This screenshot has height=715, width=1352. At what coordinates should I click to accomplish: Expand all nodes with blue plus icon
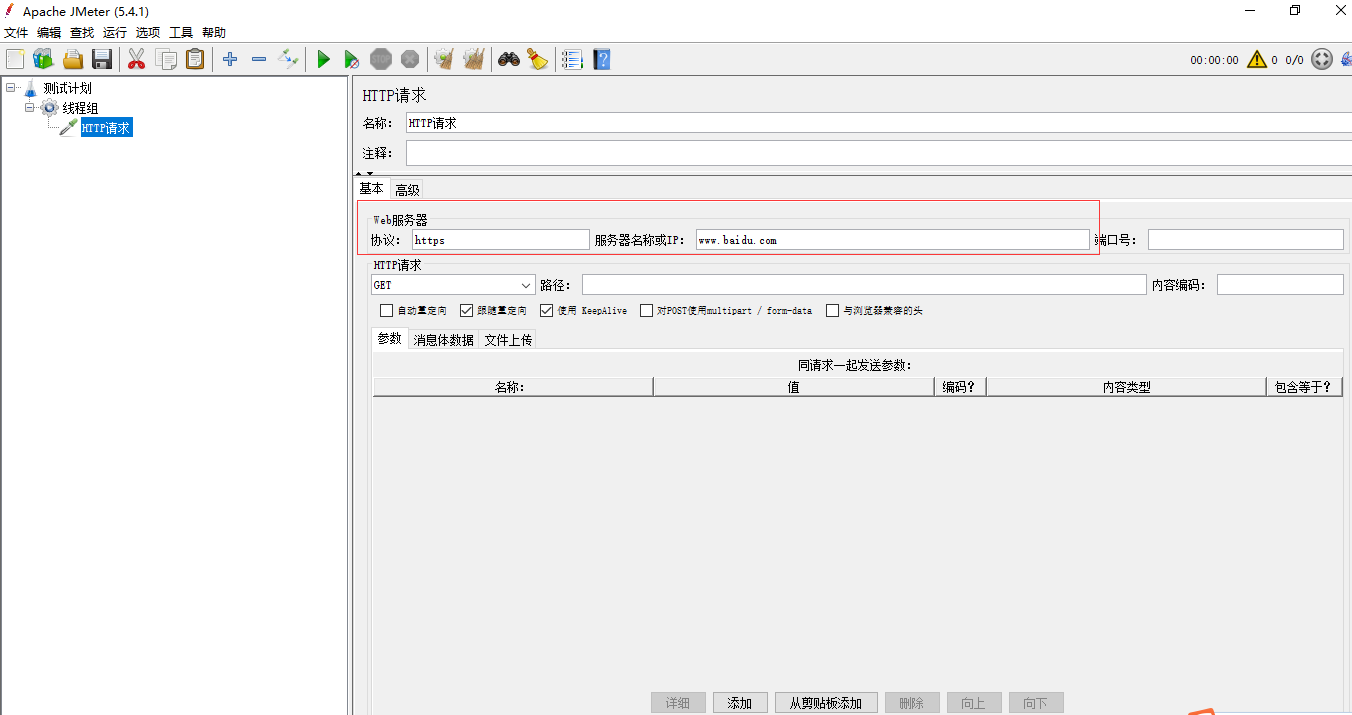(x=230, y=59)
